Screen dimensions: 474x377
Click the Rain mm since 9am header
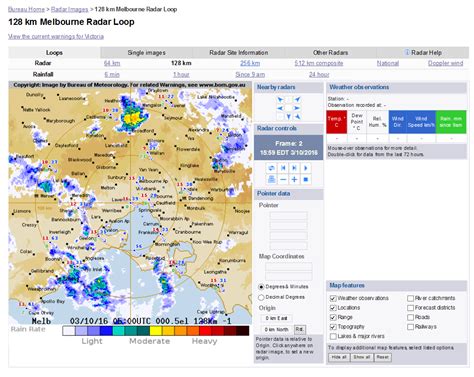click(x=451, y=122)
